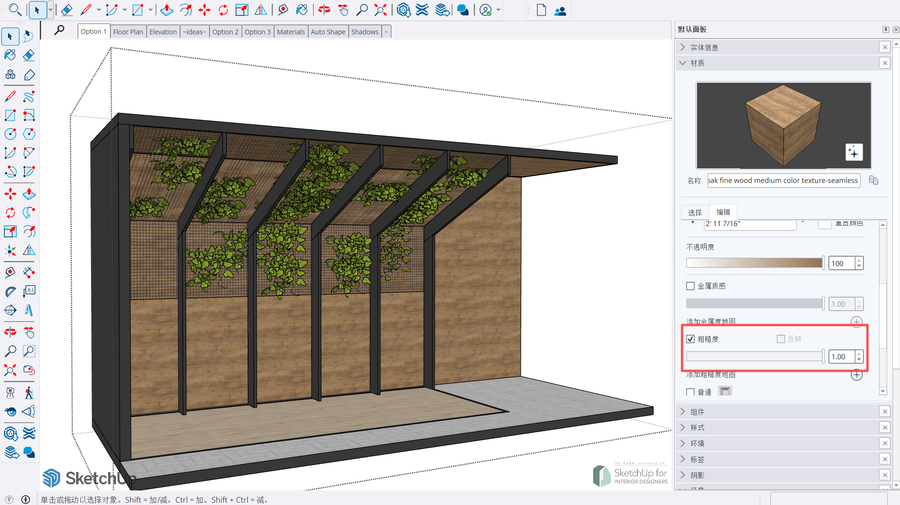Switch to the Floor Plan scene tab
The width and height of the screenshot is (900, 505).
click(128, 31)
